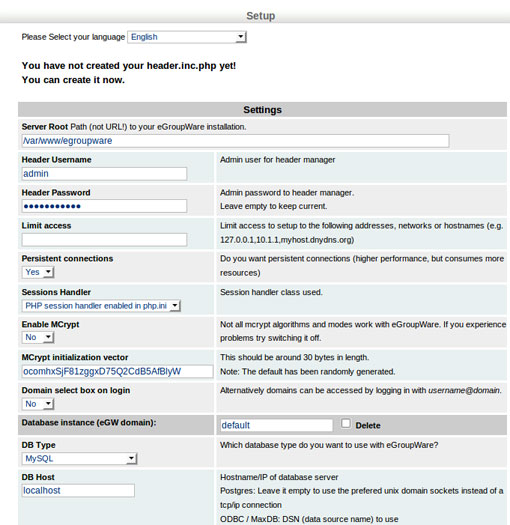
Task: Expand the Sessions Handler dropdown
Action: (101, 306)
